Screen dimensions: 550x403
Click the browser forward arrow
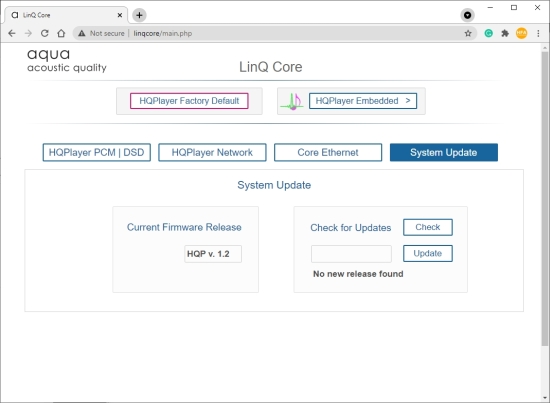pos(28,33)
